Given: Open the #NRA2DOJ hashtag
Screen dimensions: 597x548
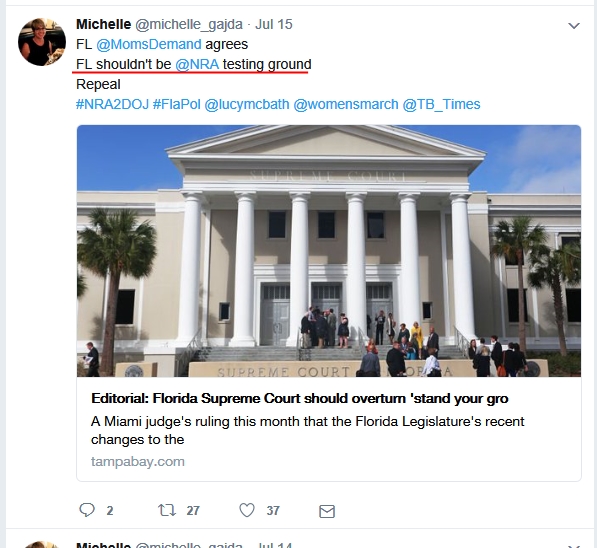Looking at the screenshot, I should (112, 104).
